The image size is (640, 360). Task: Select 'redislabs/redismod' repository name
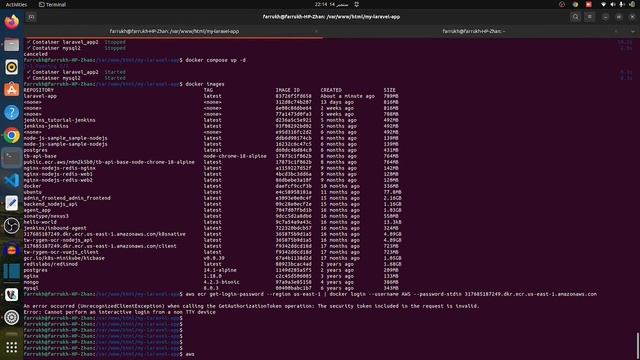pyautogui.click(x=51, y=264)
